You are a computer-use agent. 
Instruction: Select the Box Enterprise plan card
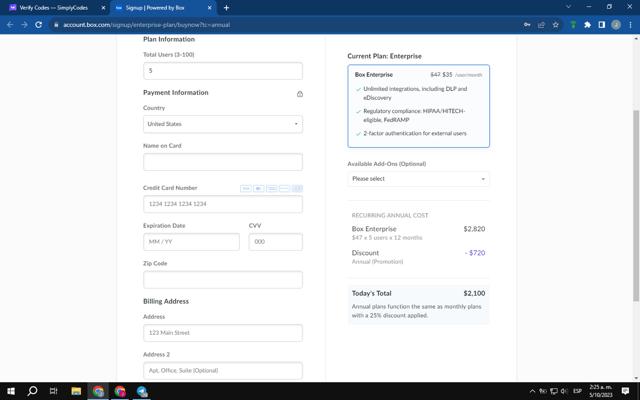pos(418,106)
